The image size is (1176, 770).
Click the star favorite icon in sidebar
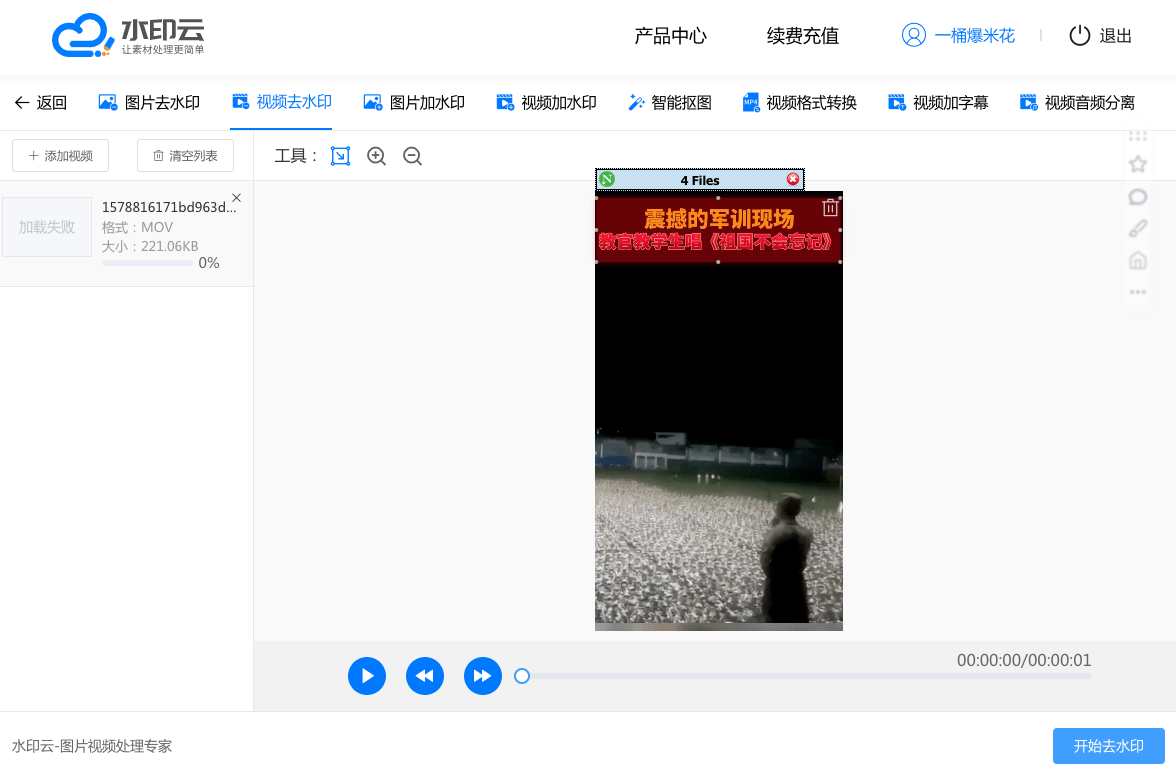[x=1138, y=164]
